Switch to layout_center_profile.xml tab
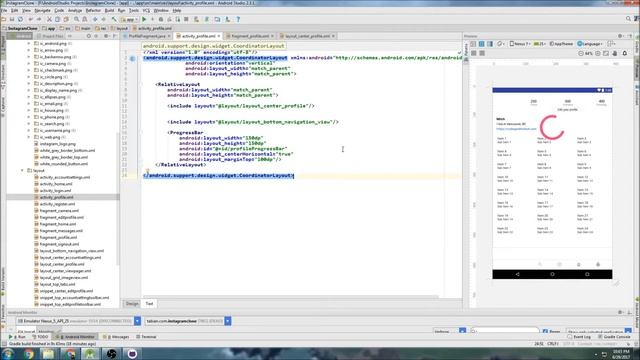 tap(307, 36)
